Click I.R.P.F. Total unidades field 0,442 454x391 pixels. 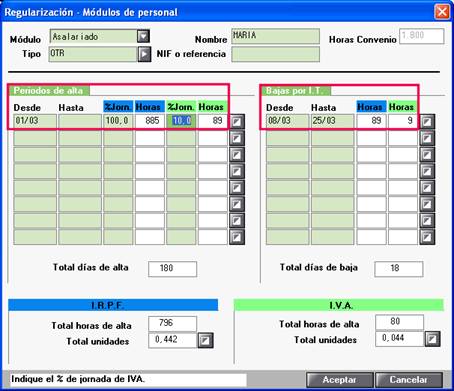pos(172,340)
